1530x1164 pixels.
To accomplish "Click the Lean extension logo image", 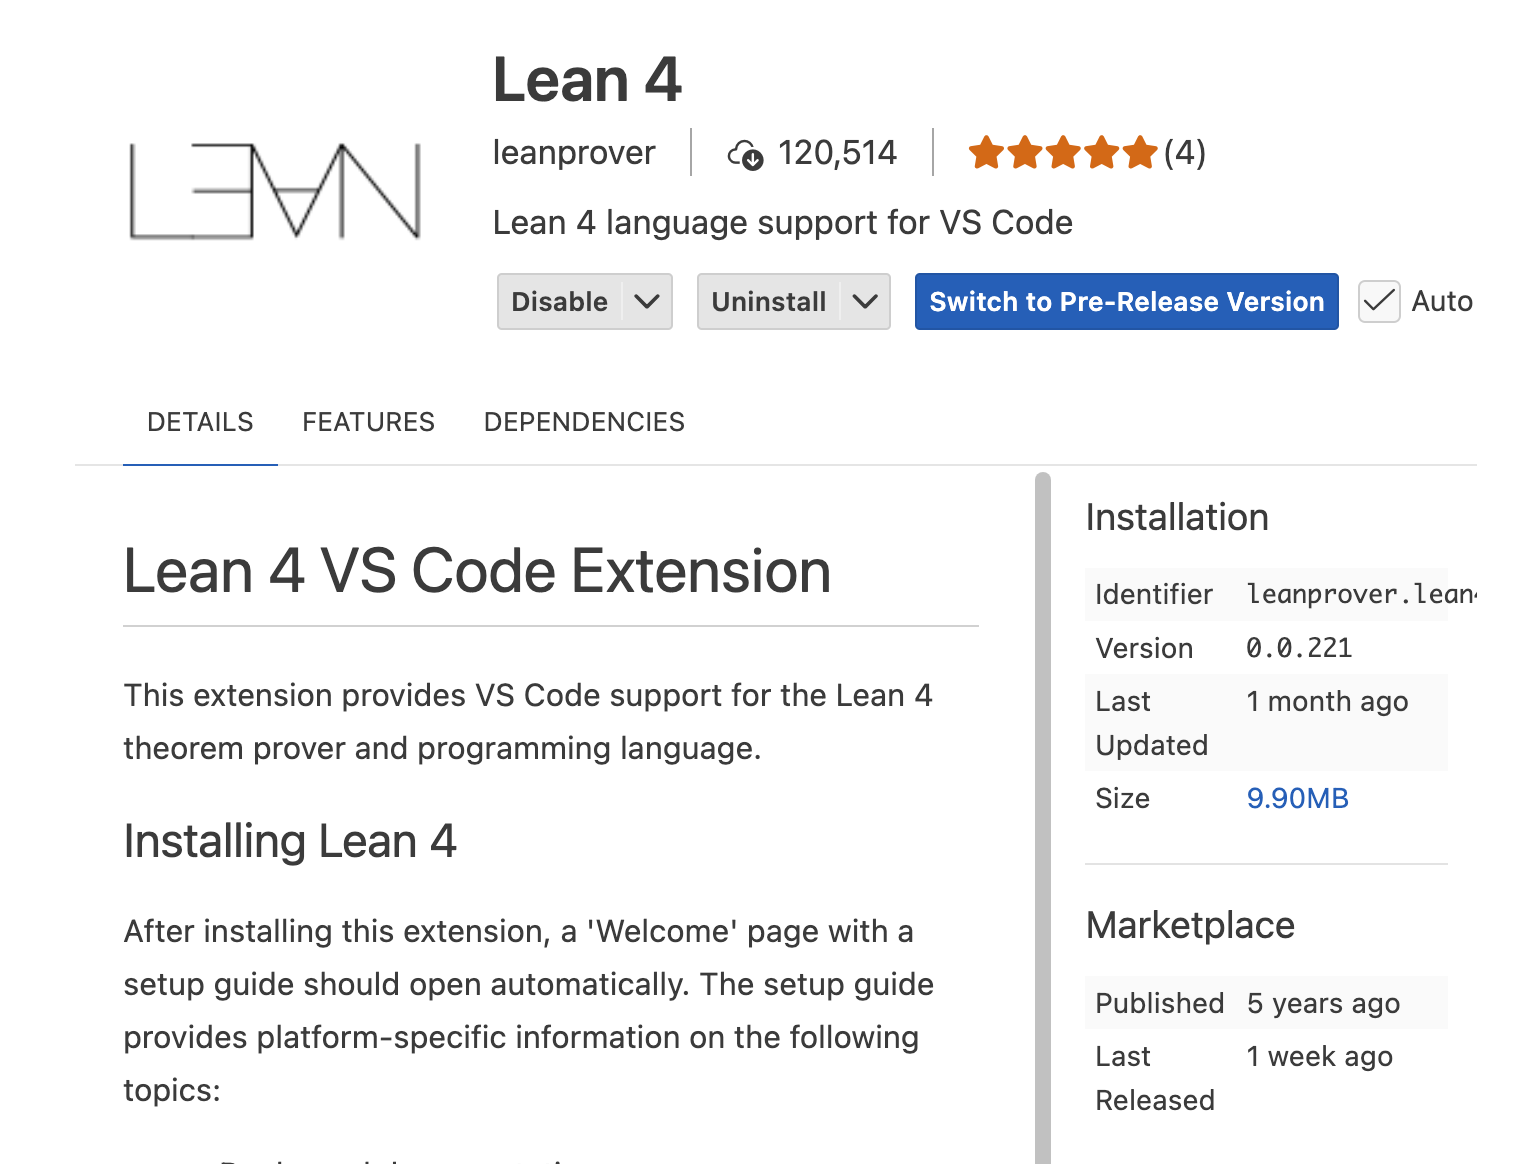I will pos(275,191).
